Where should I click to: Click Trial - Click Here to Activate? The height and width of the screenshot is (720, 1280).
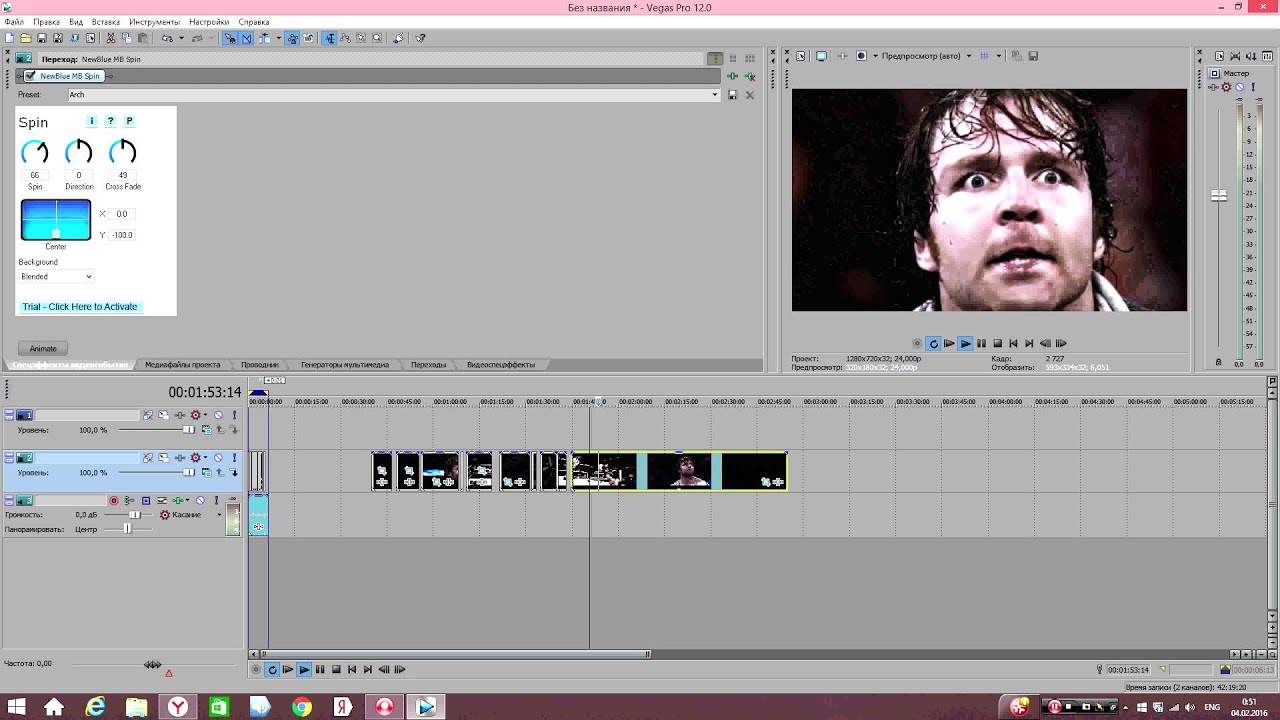pyautogui.click(x=80, y=307)
